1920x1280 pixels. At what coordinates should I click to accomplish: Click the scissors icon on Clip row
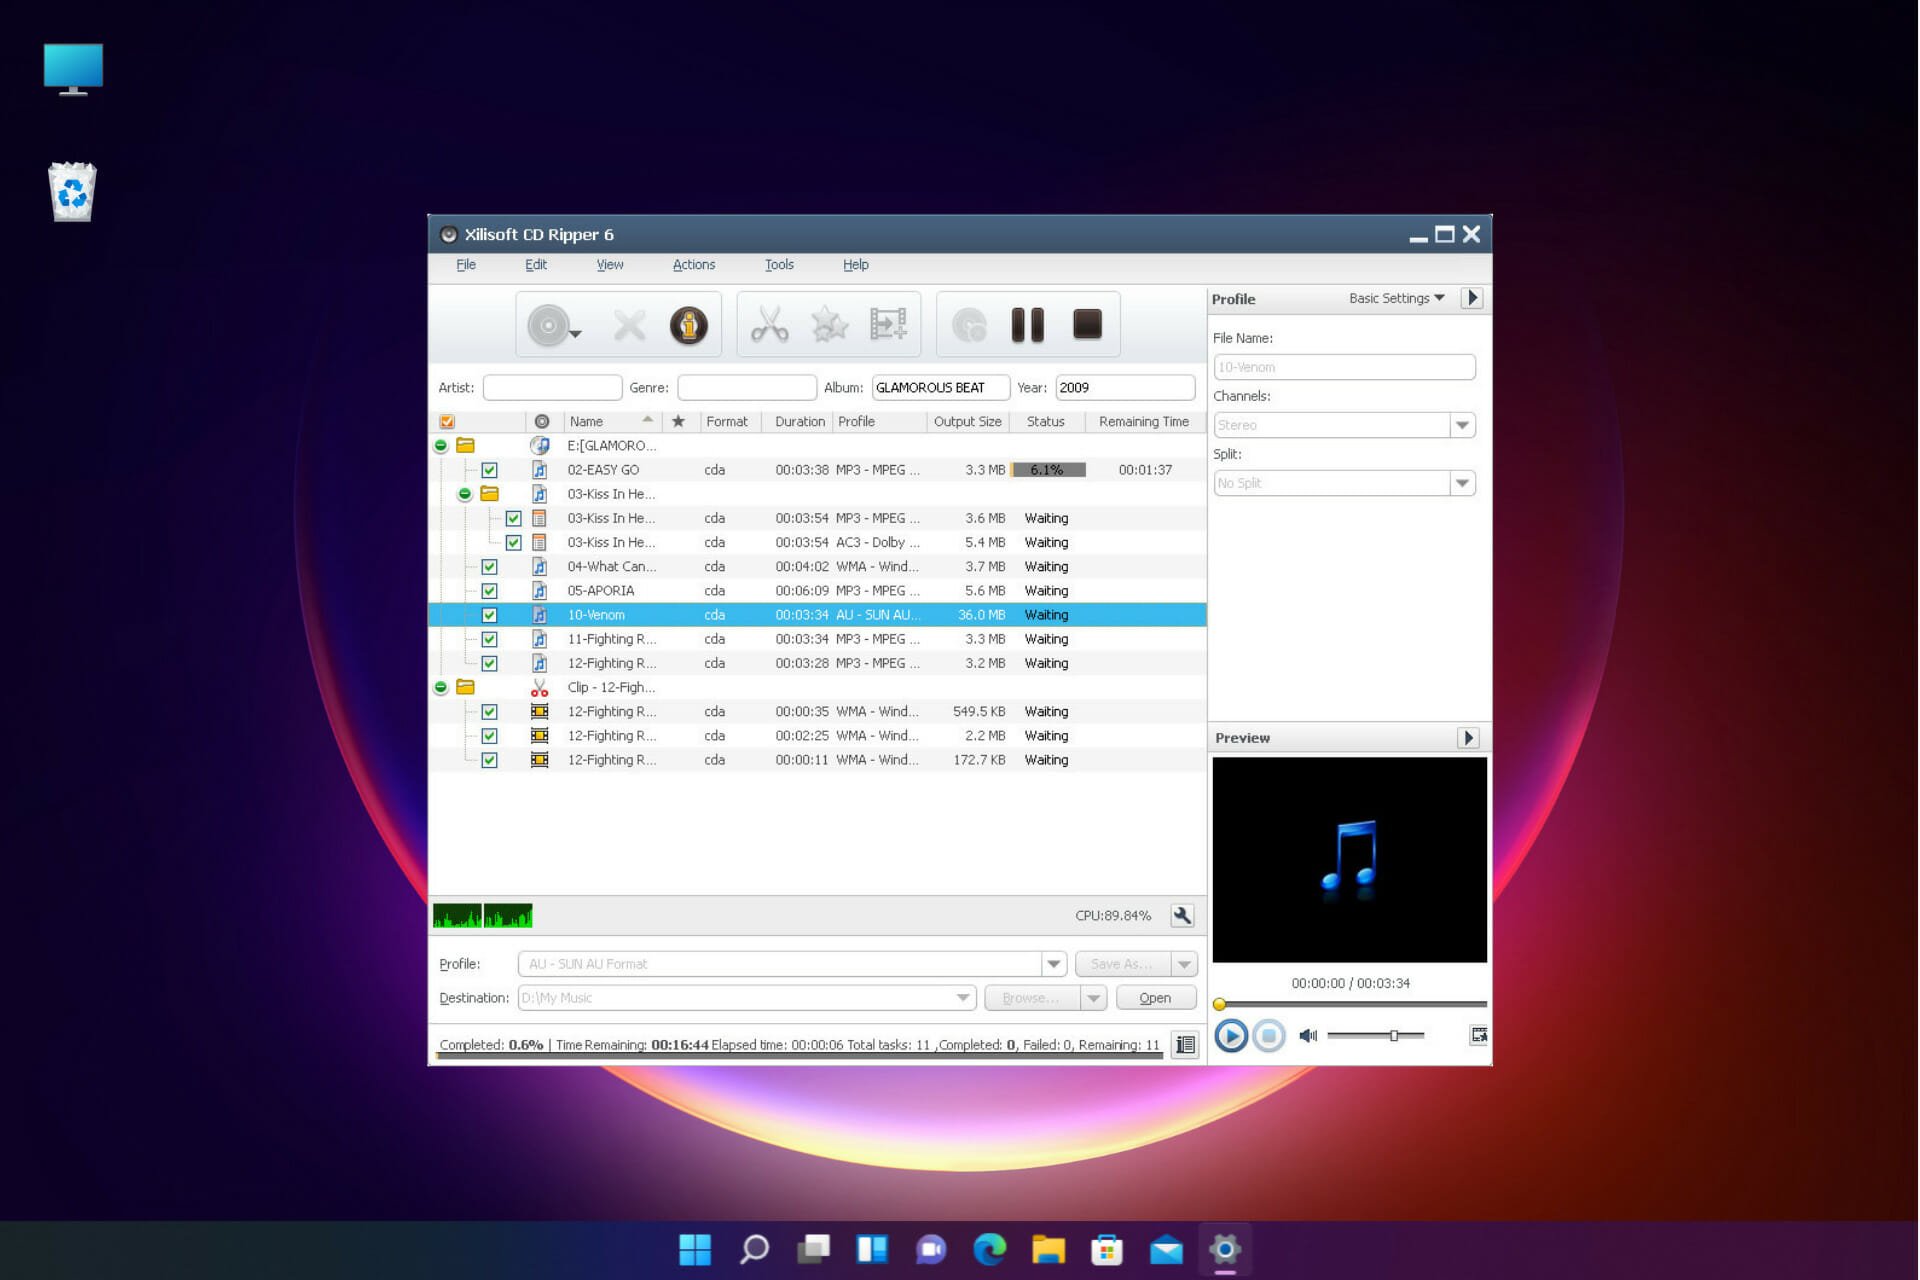[x=539, y=687]
